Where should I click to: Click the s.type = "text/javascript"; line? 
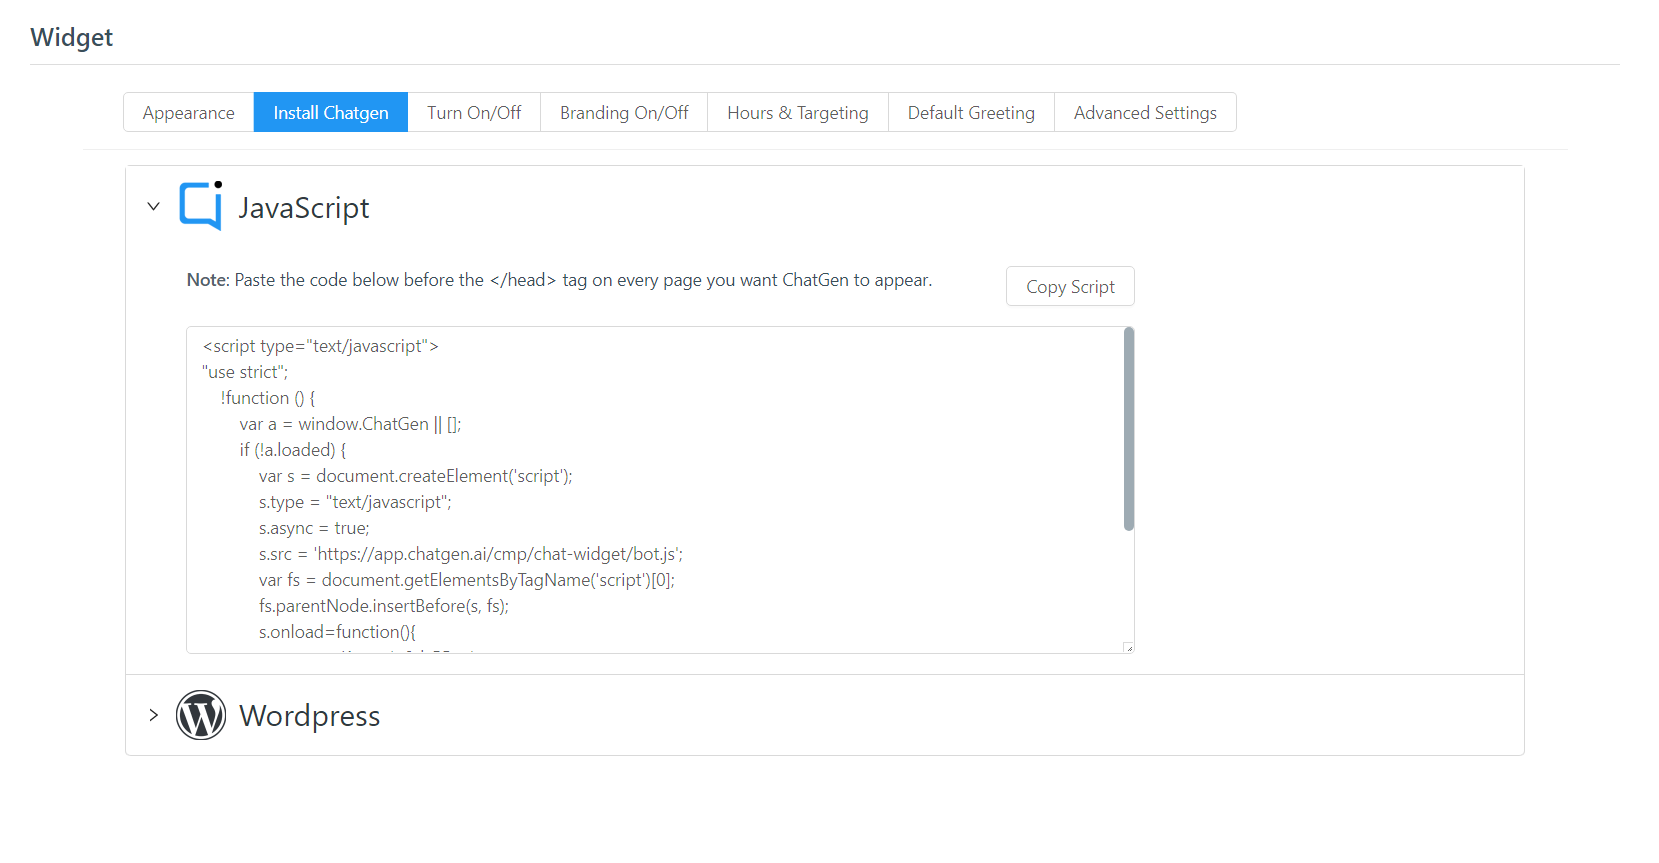coord(355,502)
